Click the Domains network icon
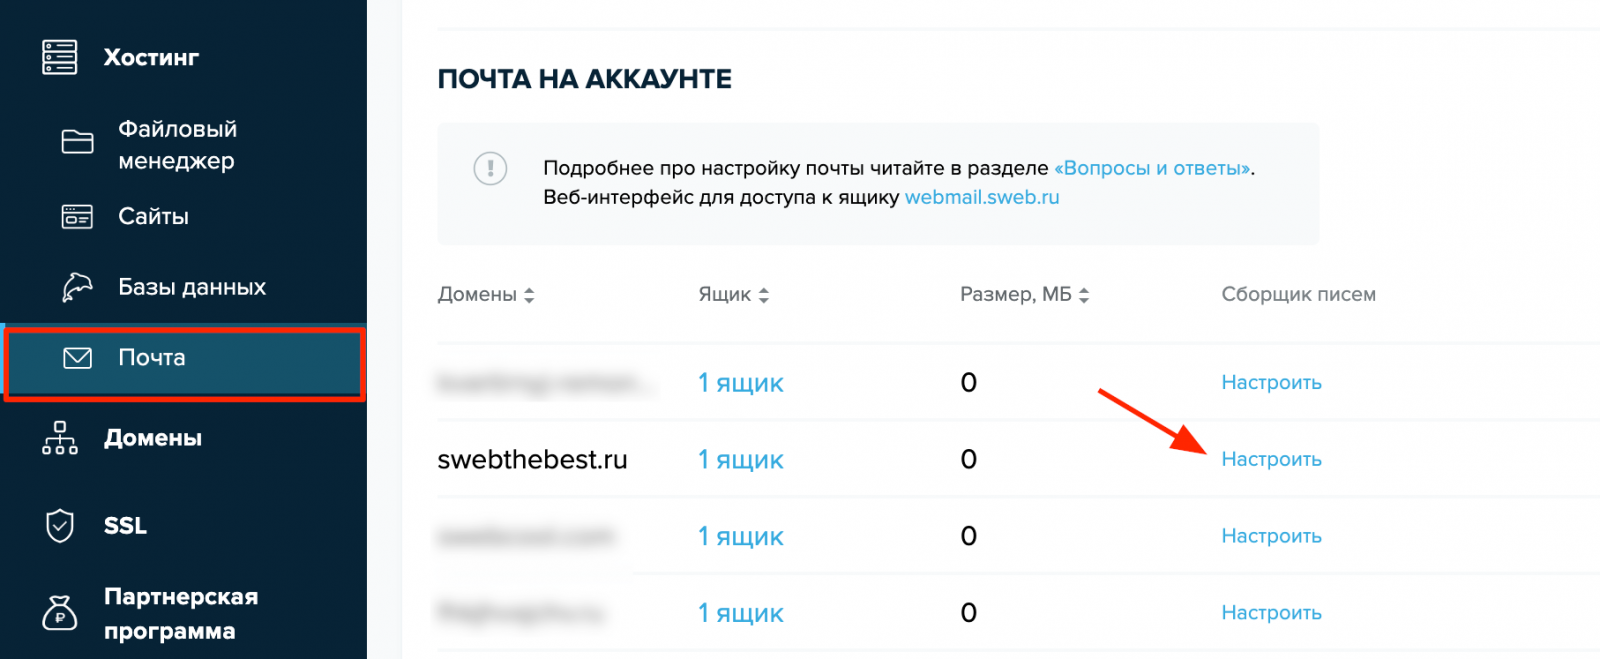This screenshot has width=1600, height=659. [60, 438]
